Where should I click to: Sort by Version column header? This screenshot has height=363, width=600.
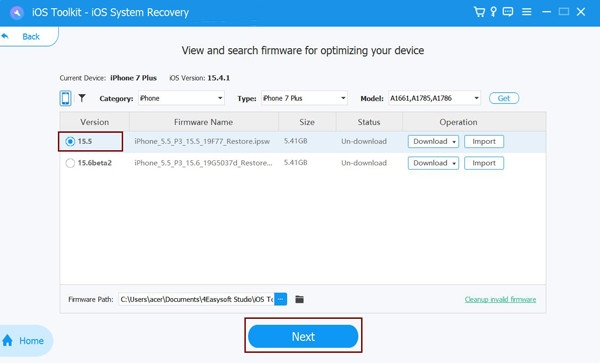95,122
